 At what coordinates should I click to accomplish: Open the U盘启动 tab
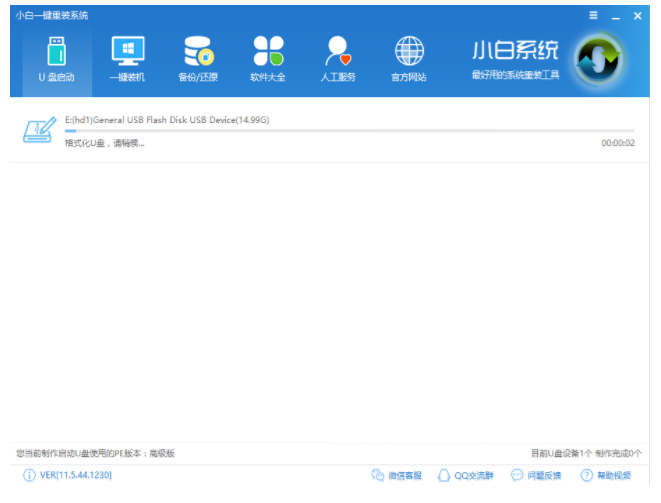coord(56,58)
